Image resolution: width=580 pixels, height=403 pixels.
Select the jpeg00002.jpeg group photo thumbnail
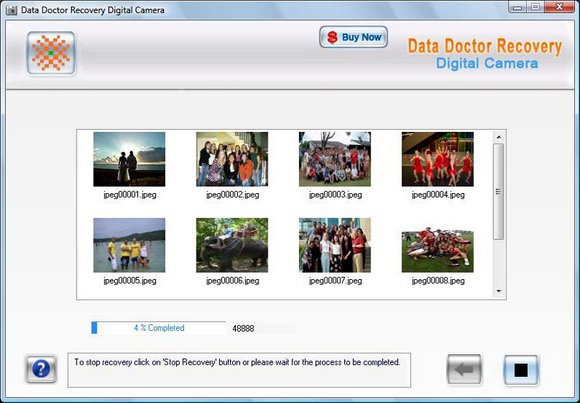[232, 159]
